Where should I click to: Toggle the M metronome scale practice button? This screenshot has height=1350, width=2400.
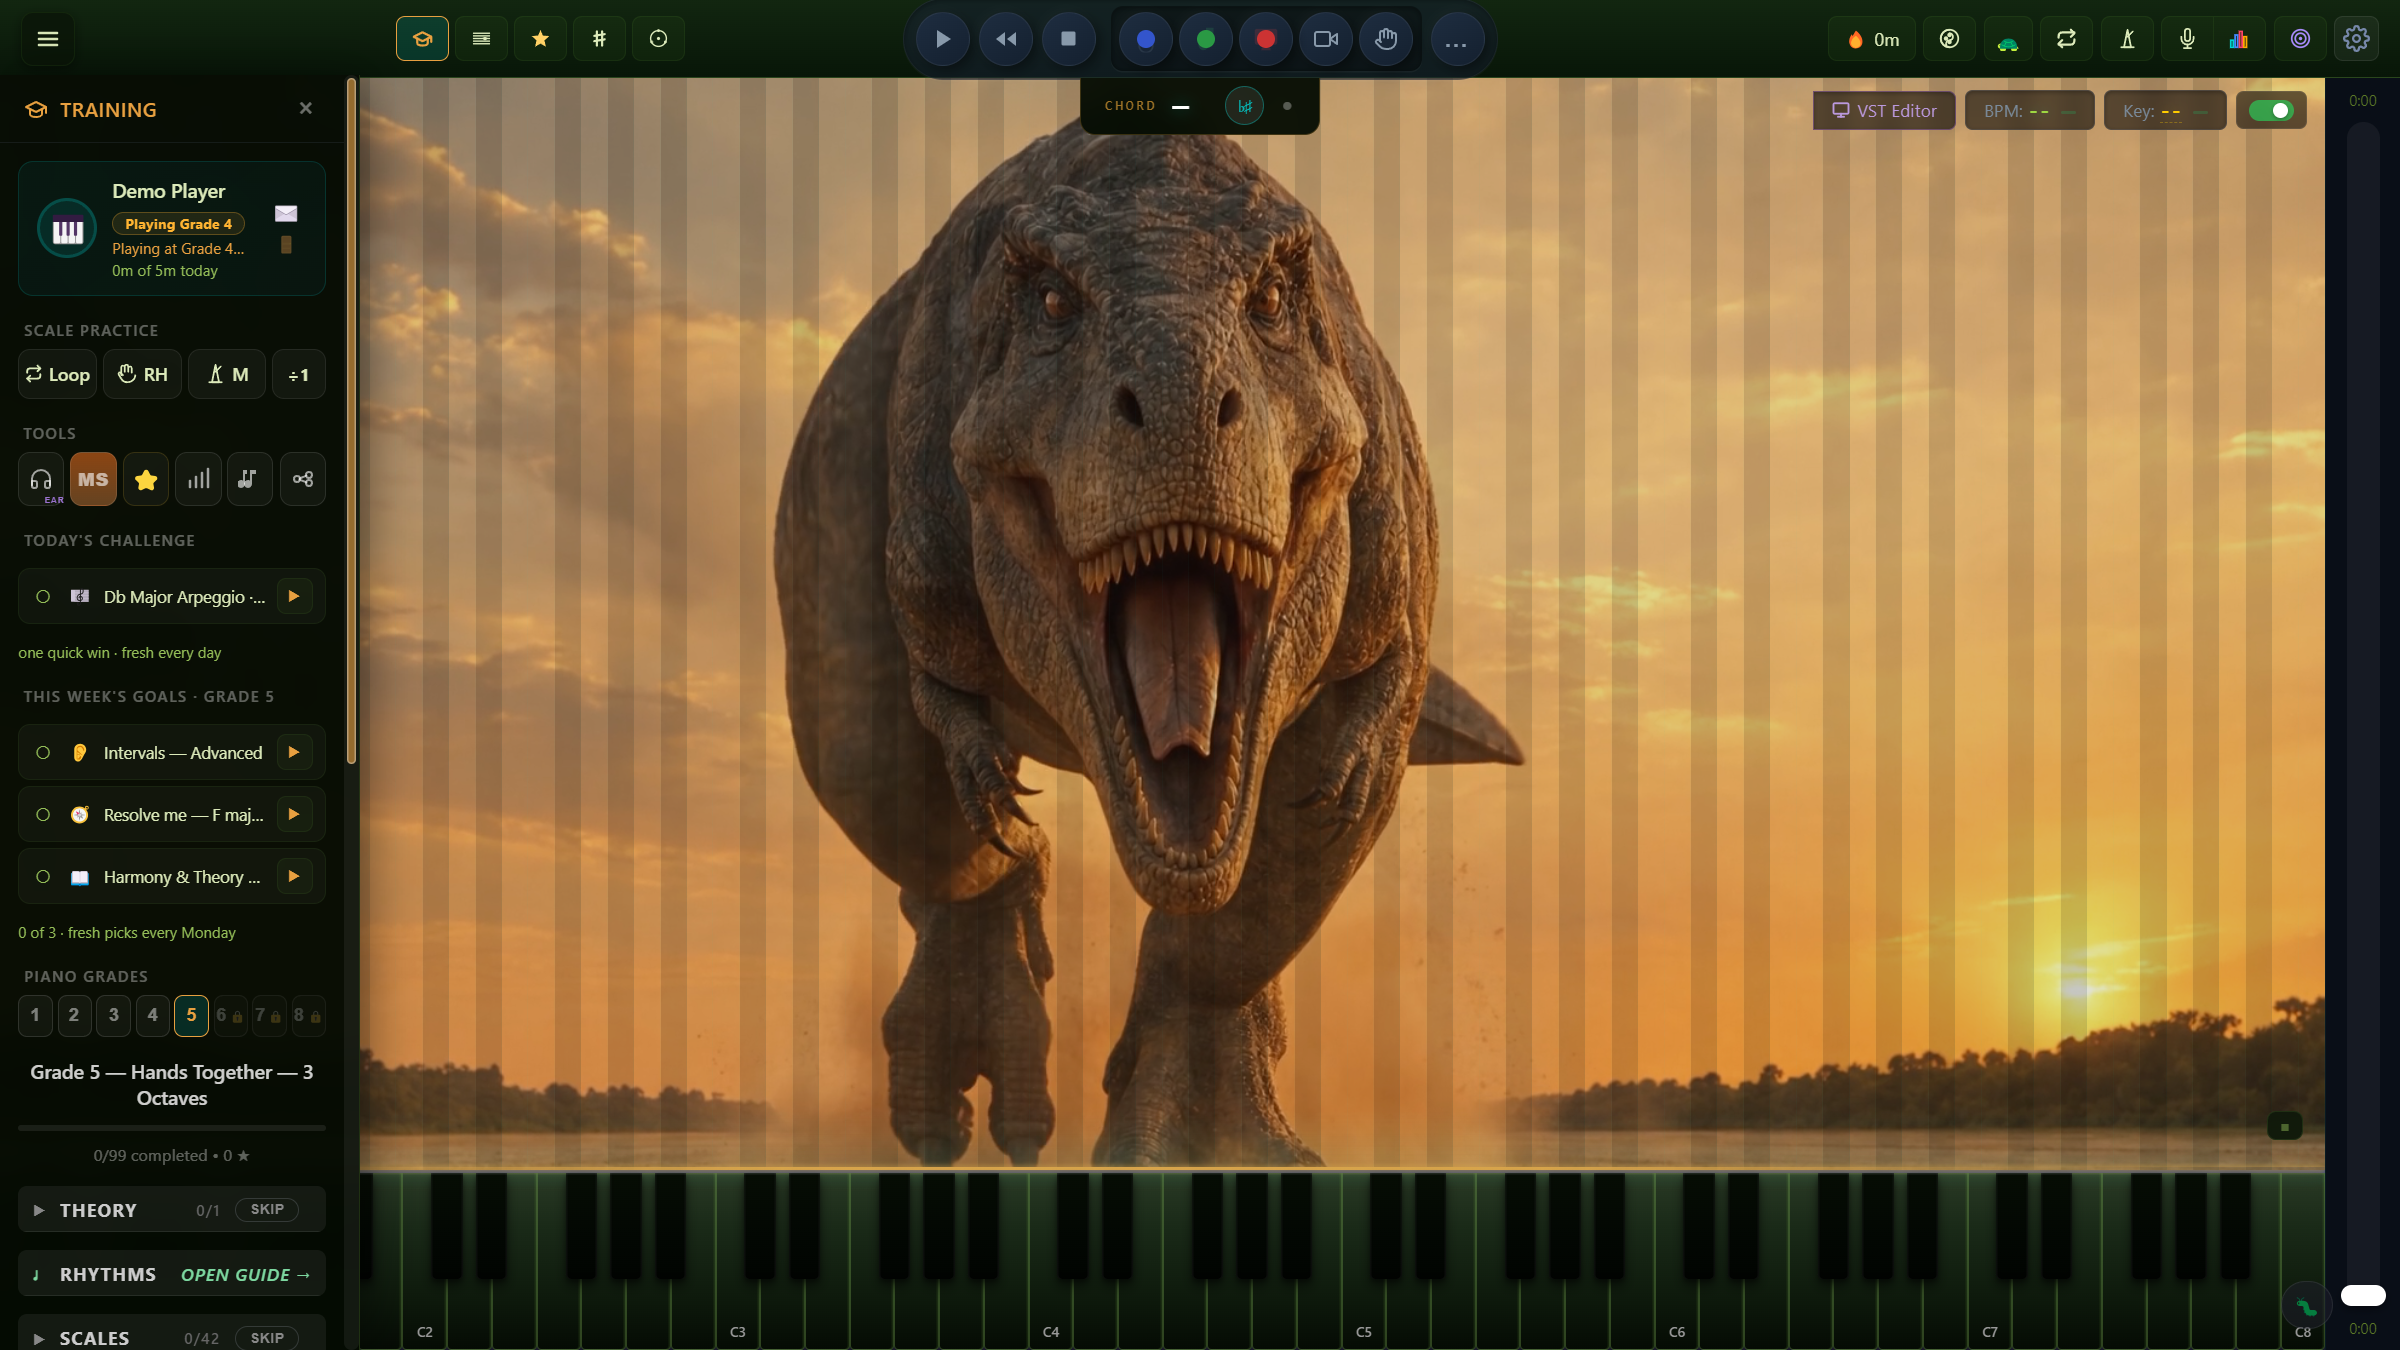pyautogui.click(x=227, y=374)
